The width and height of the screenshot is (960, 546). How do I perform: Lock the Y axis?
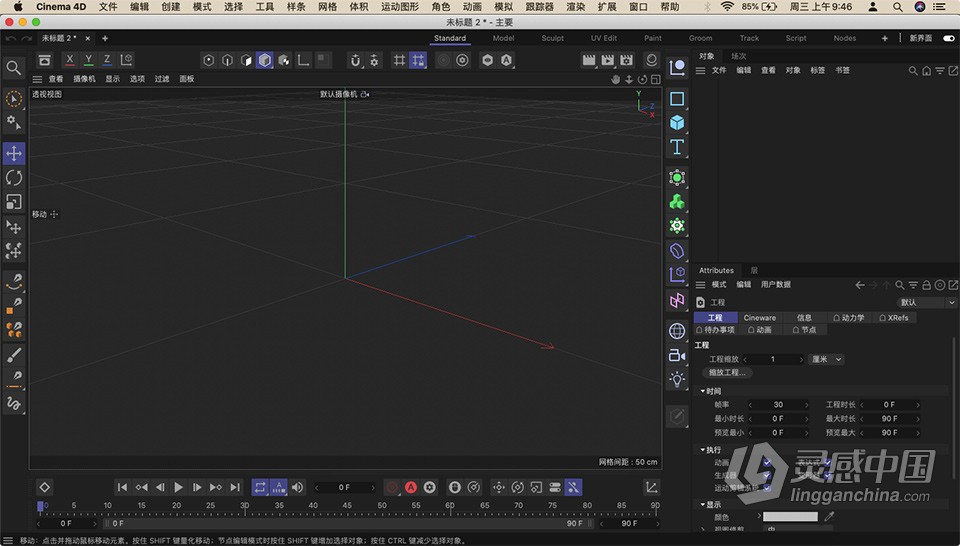coord(89,60)
